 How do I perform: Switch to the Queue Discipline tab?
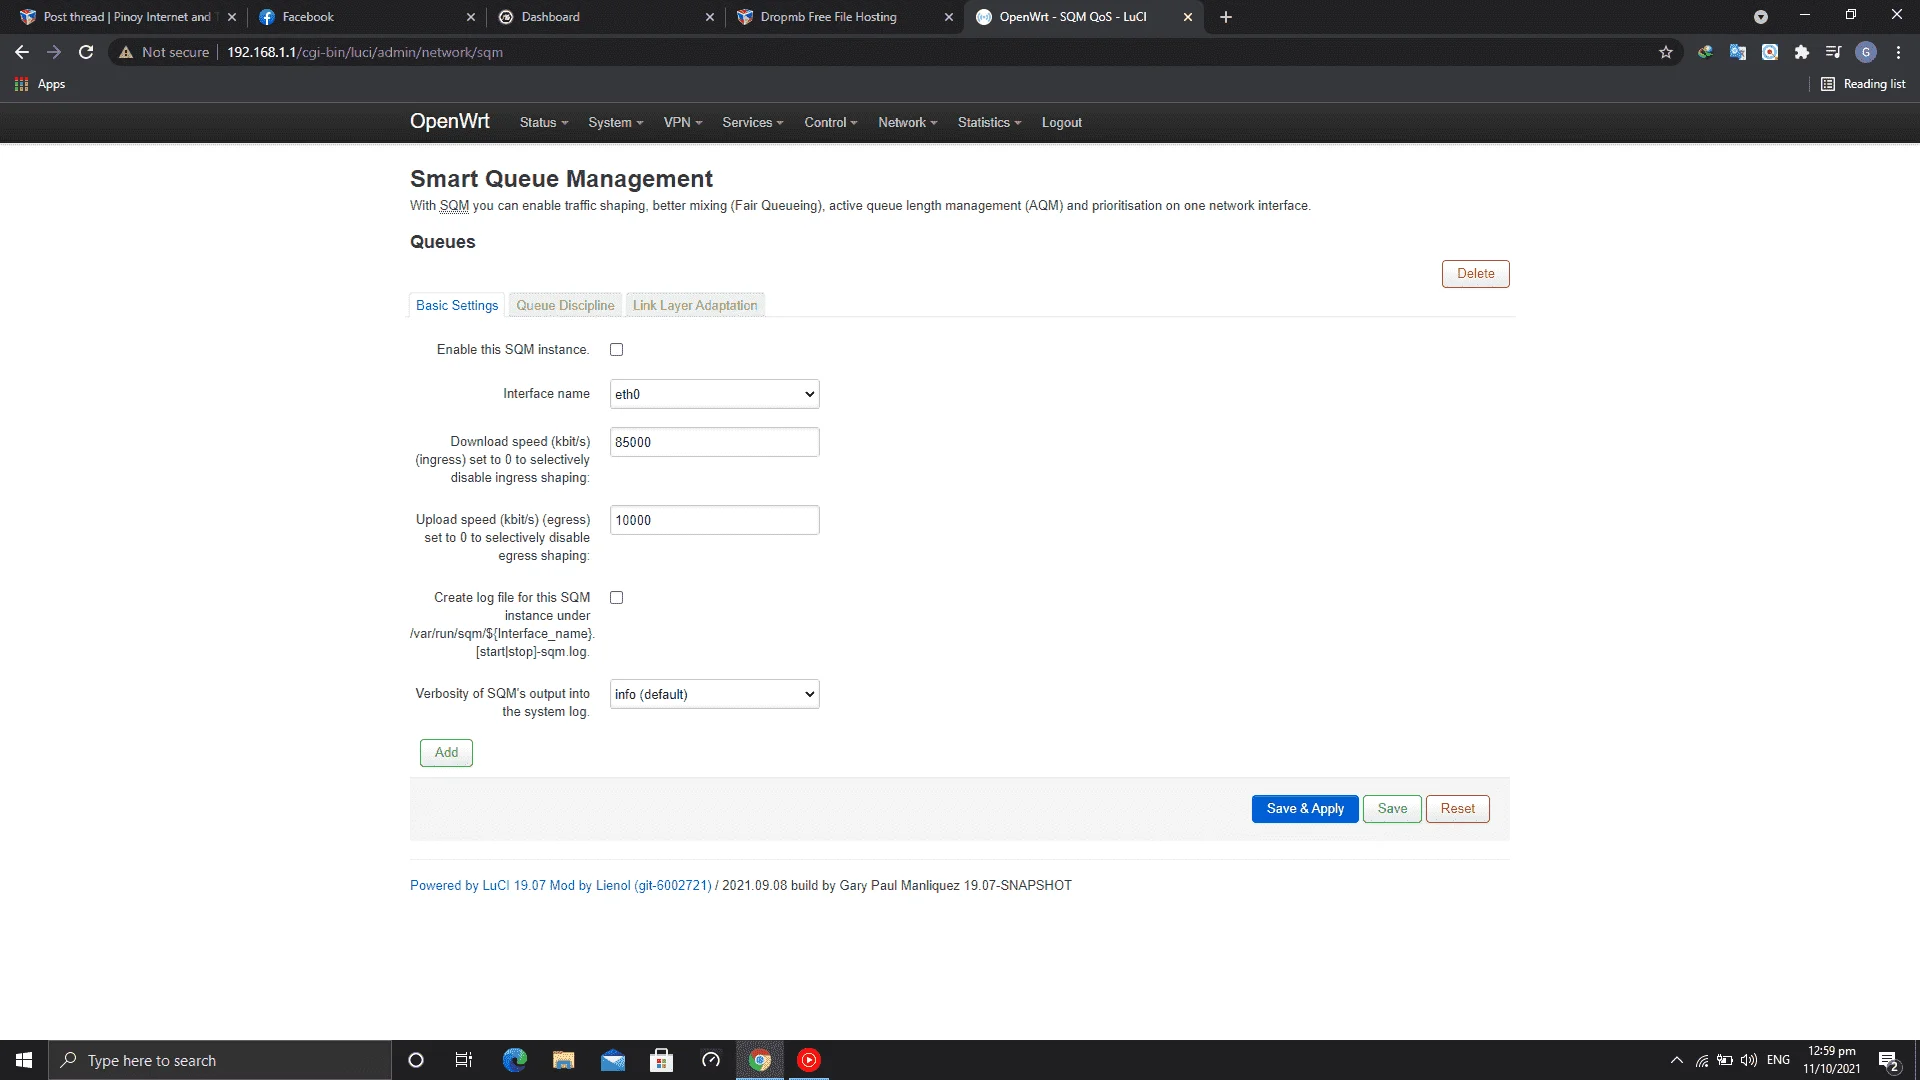tap(565, 305)
